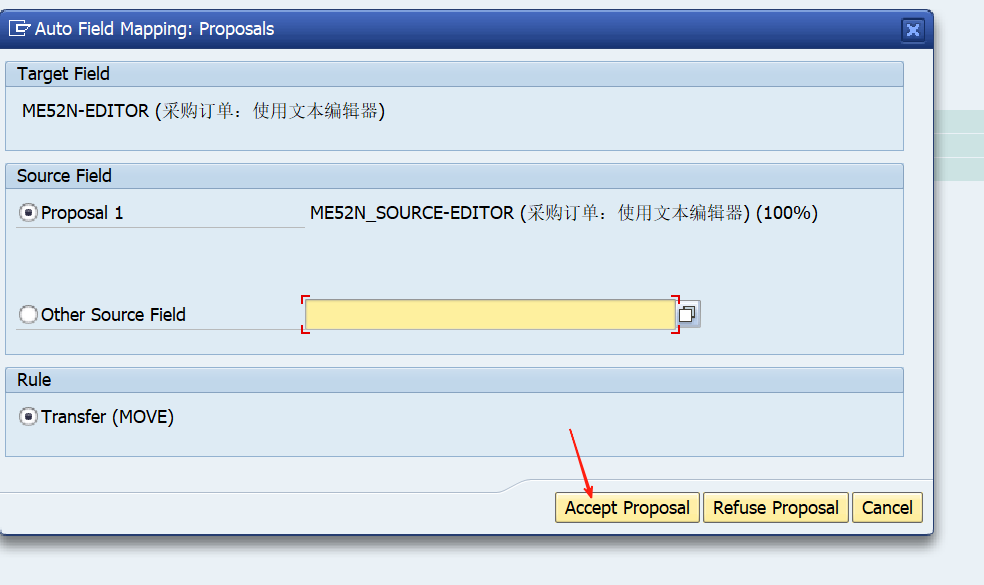Click the Auto Field Mapping dialog title icon

pyautogui.click(x=19, y=28)
